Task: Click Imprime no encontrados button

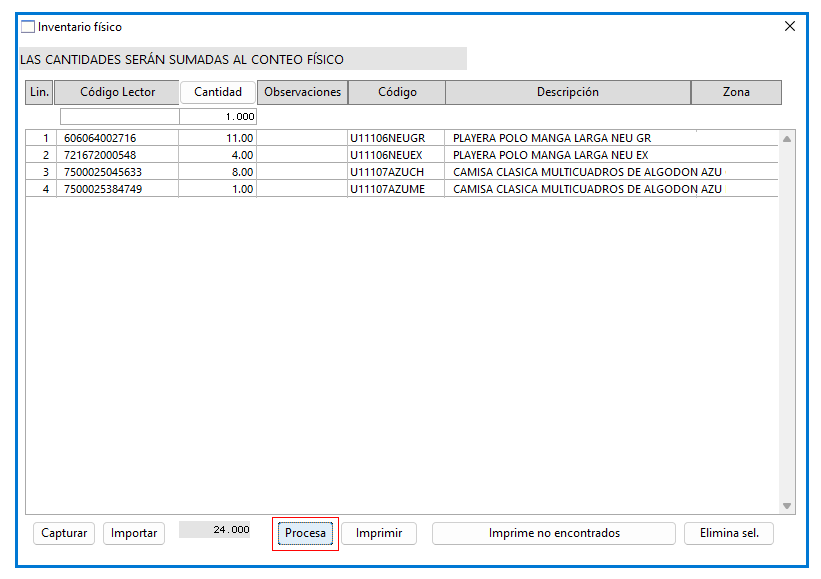Action: [x=554, y=533]
